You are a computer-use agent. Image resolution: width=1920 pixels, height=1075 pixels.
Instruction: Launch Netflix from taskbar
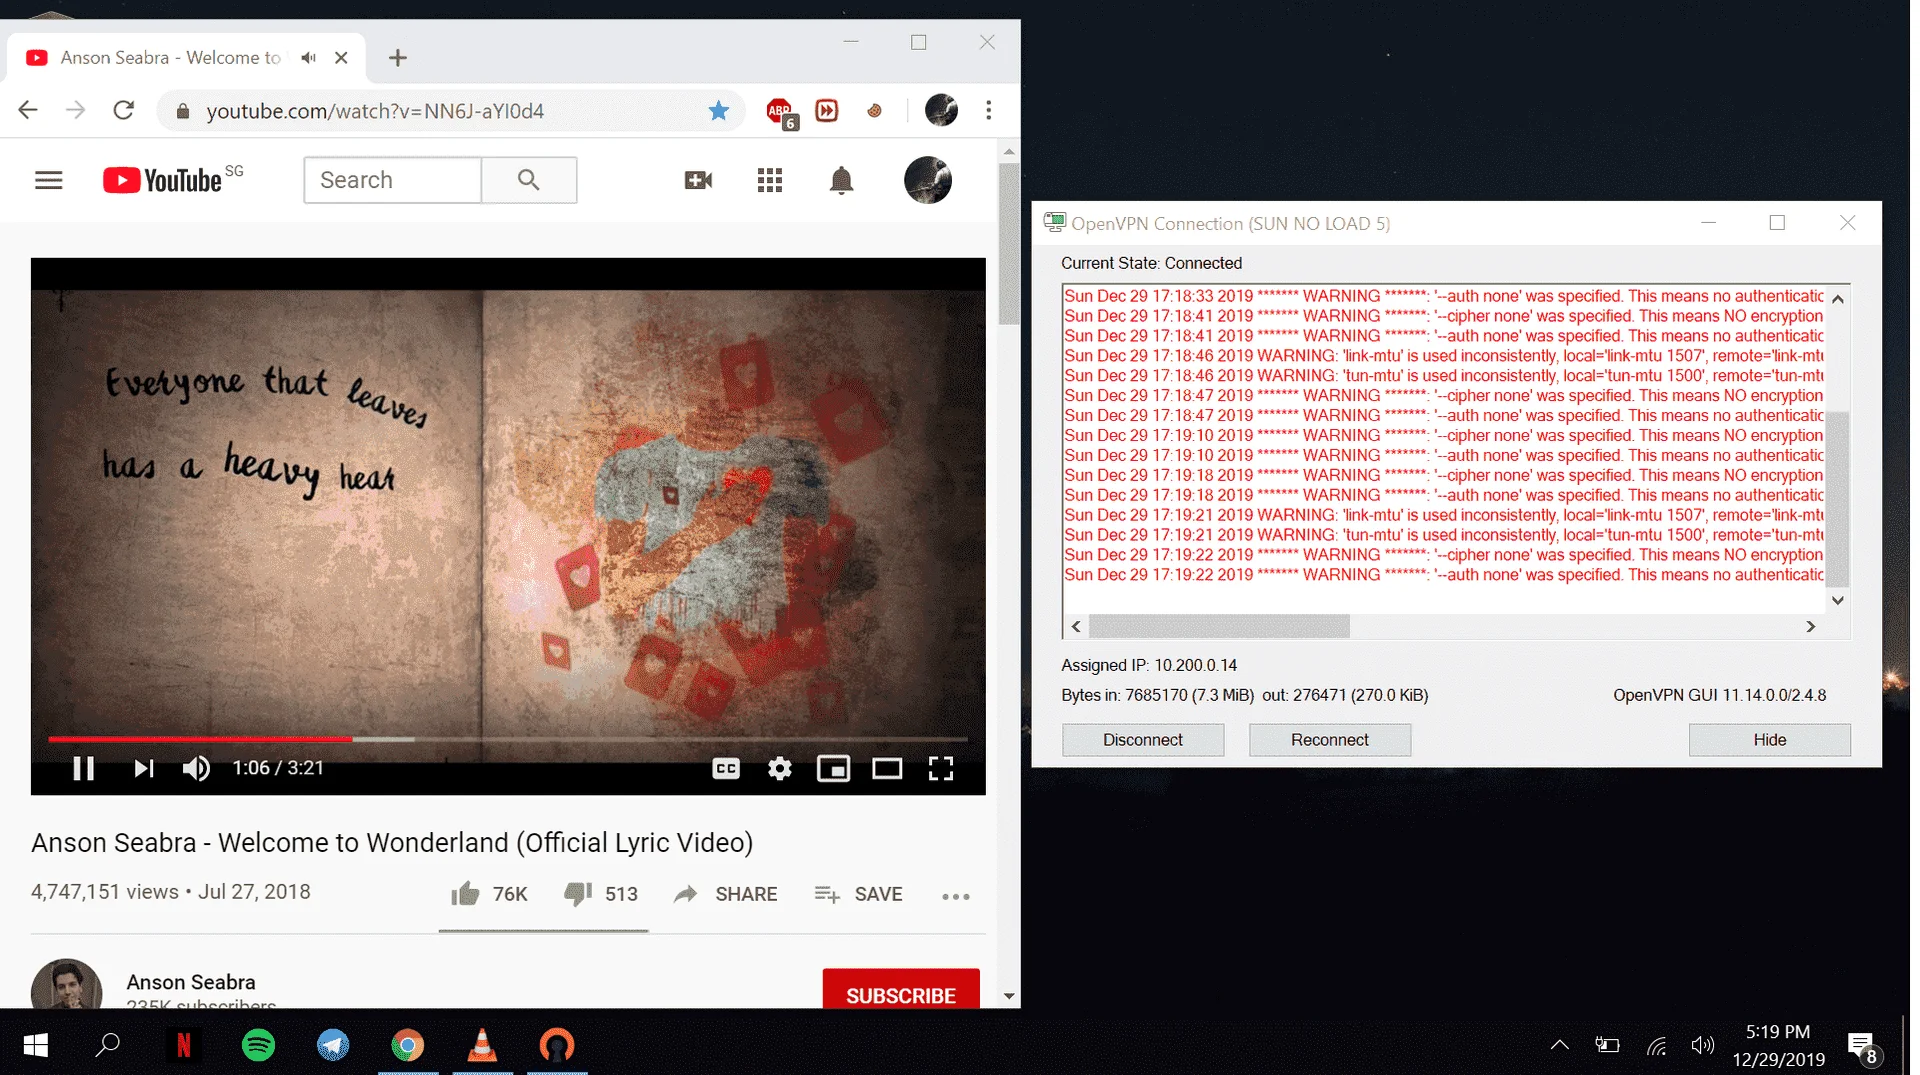pyautogui.click(x=184, y=1046)
